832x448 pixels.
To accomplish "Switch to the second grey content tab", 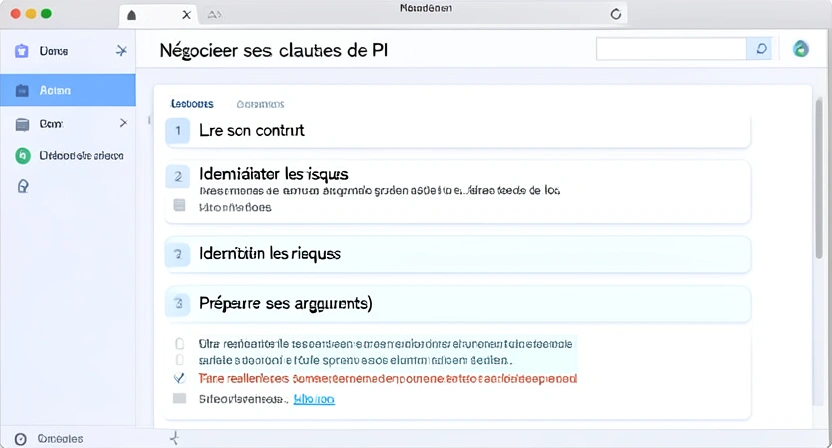I will [x=260, y=104].
